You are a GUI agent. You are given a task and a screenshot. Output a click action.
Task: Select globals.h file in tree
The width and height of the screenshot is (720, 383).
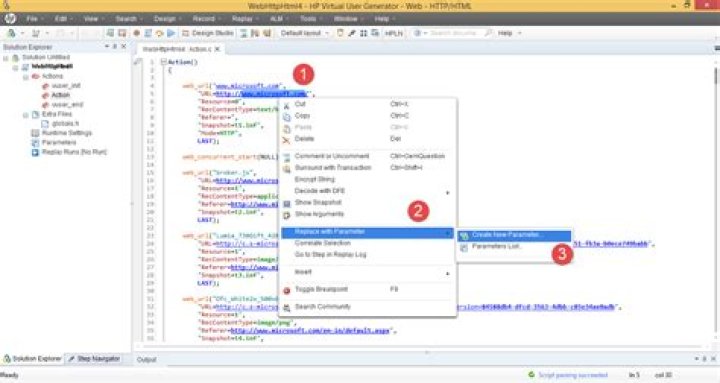click(65, 124)
